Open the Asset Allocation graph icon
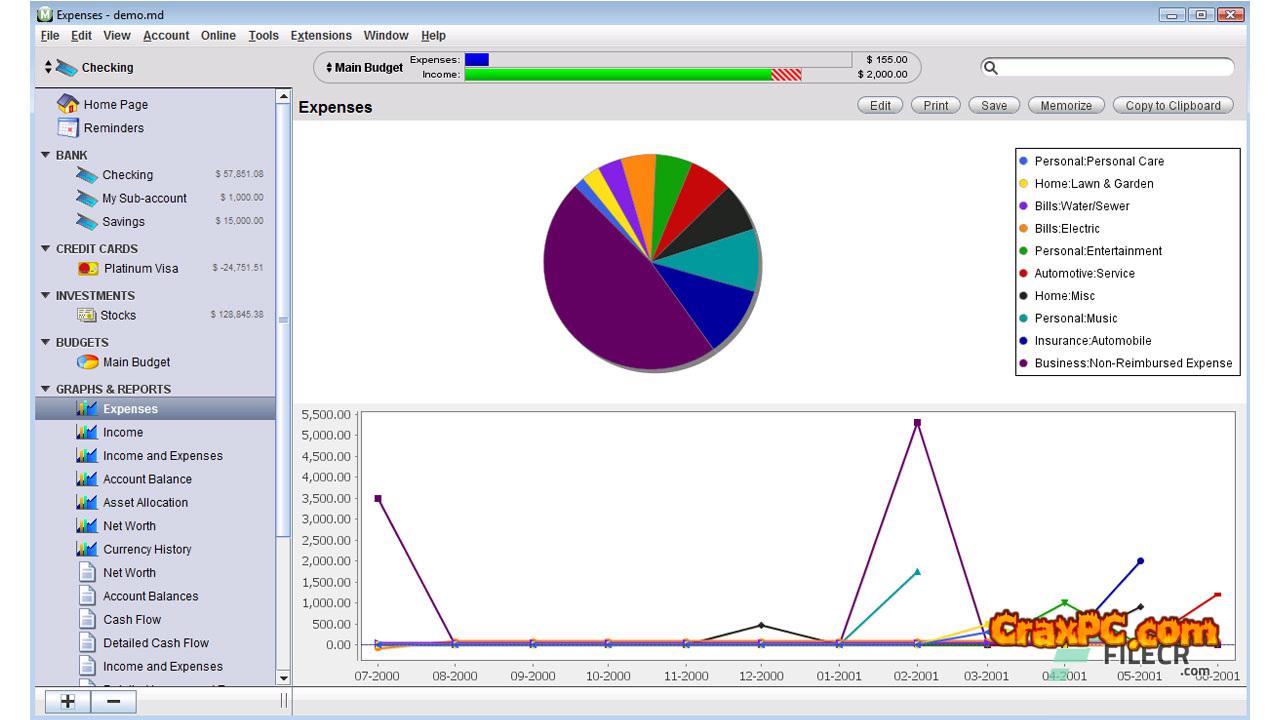Image resolution: width=1280 pixels, height=720 pixels. coord(87,502)
